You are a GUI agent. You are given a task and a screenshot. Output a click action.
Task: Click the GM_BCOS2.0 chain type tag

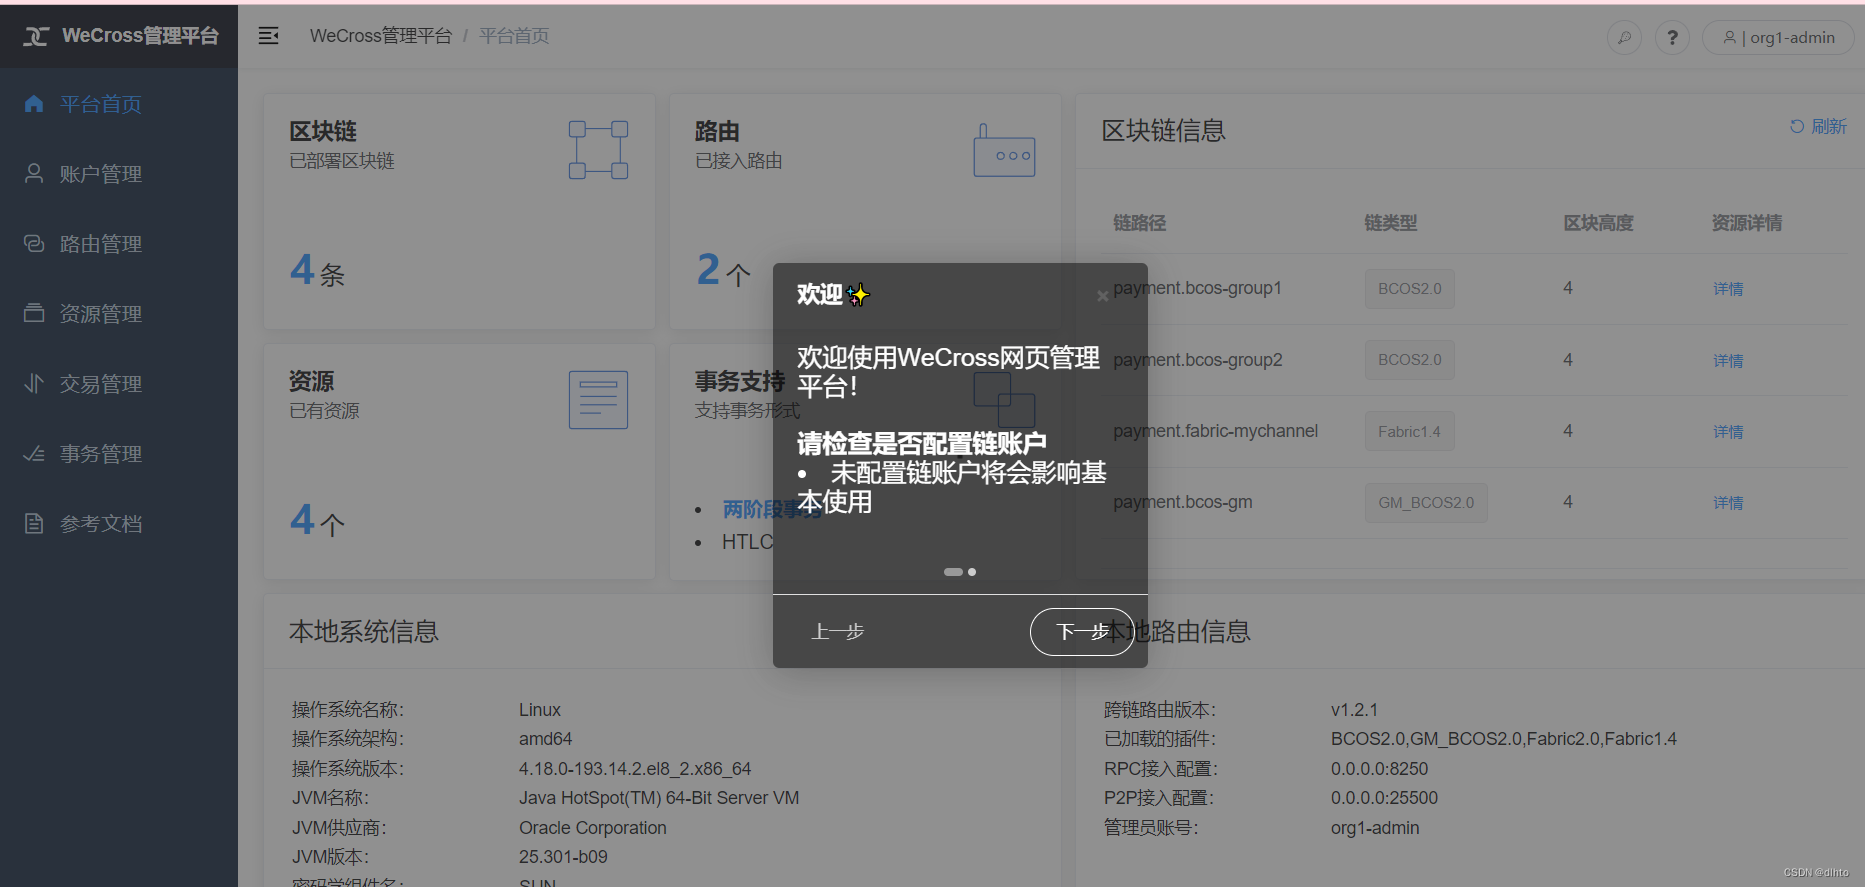tap(1426, 503)
